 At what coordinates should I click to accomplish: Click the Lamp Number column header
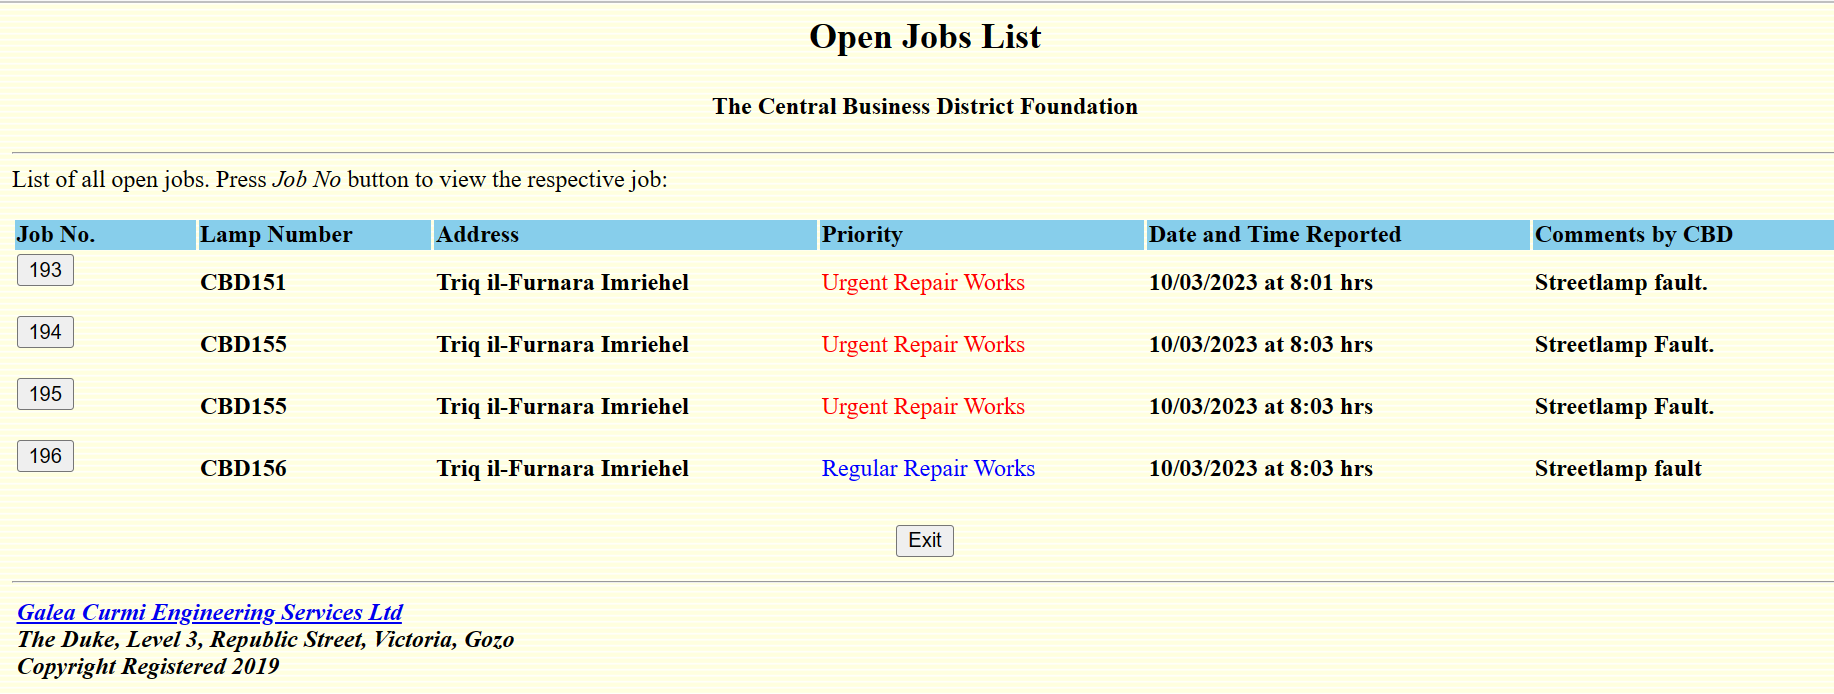click(x=276, y=235)
